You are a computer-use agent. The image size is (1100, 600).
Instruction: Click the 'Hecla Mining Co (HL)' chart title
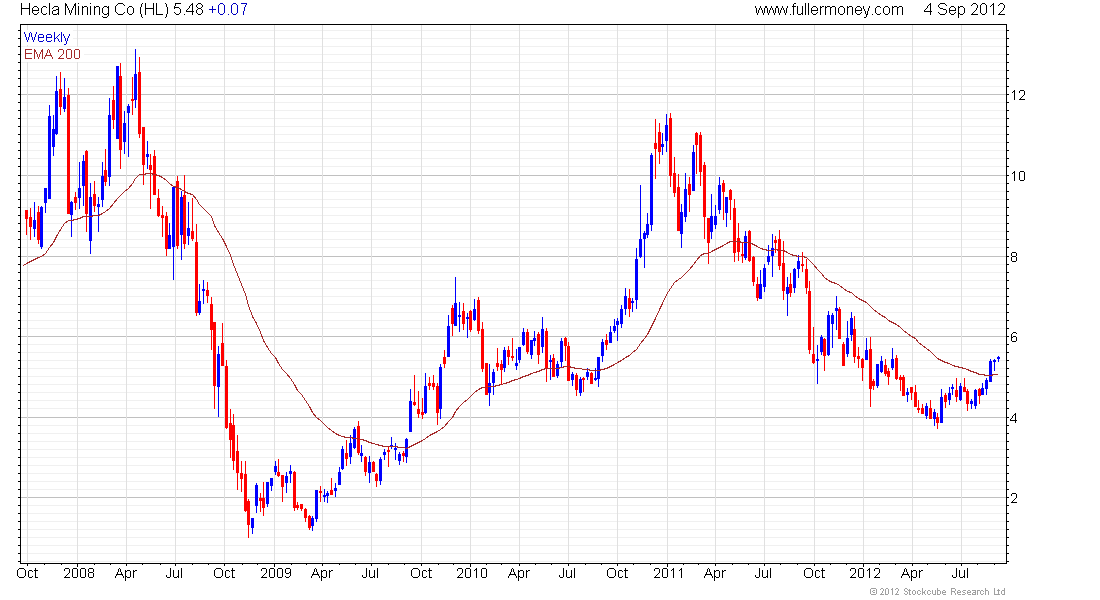[93, 10]
